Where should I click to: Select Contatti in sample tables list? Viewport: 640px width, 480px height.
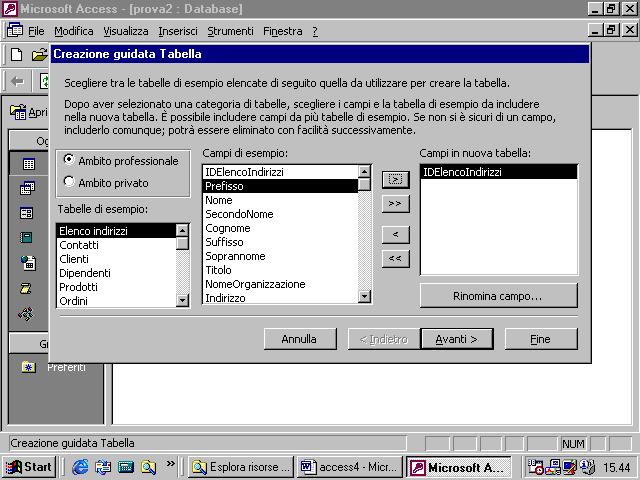pyautogui.click(x=116, y=245)
